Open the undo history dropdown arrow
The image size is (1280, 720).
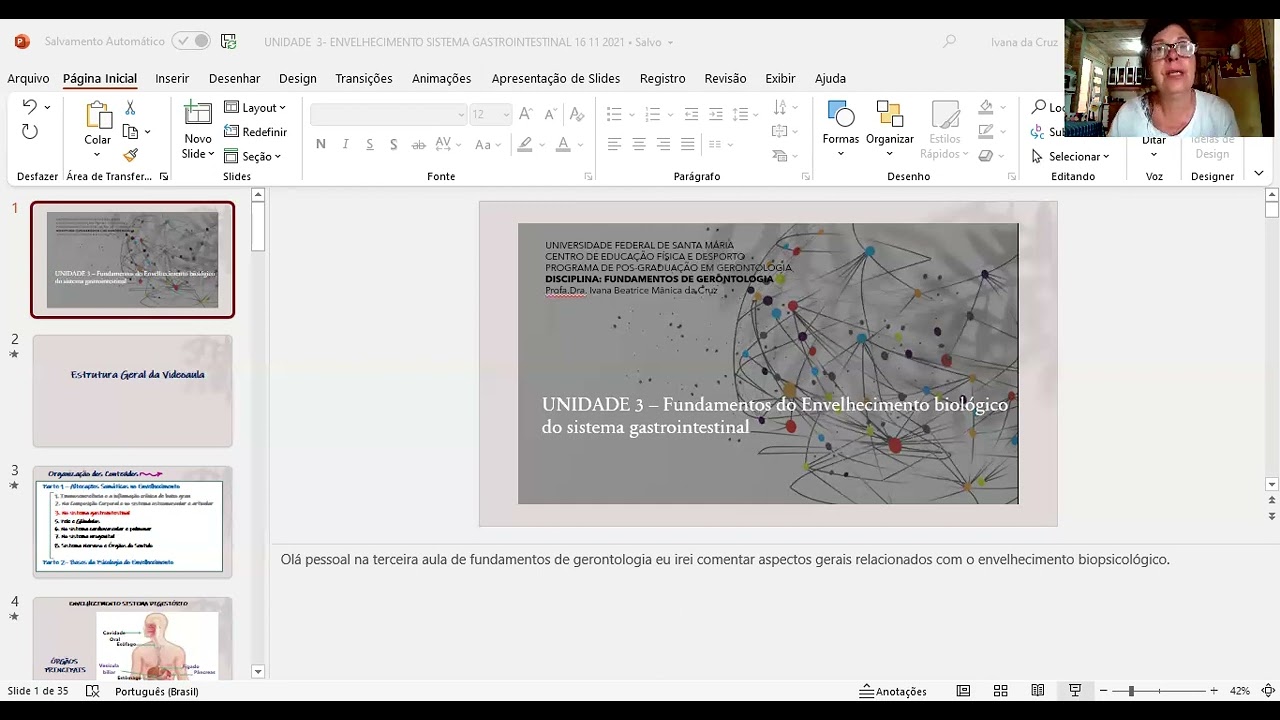(47, 107)
